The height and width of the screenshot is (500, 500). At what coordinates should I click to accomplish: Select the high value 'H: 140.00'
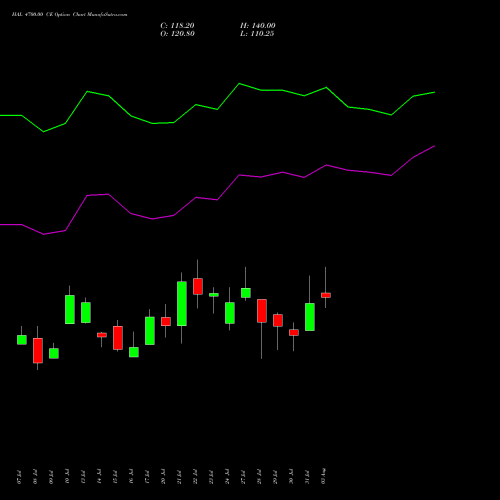coord(258,26)
